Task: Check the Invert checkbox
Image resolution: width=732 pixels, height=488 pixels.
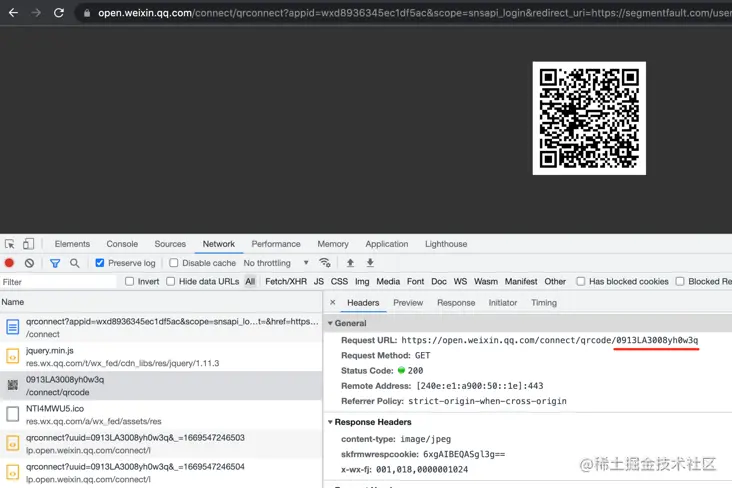Action: [x=130, y=281]
